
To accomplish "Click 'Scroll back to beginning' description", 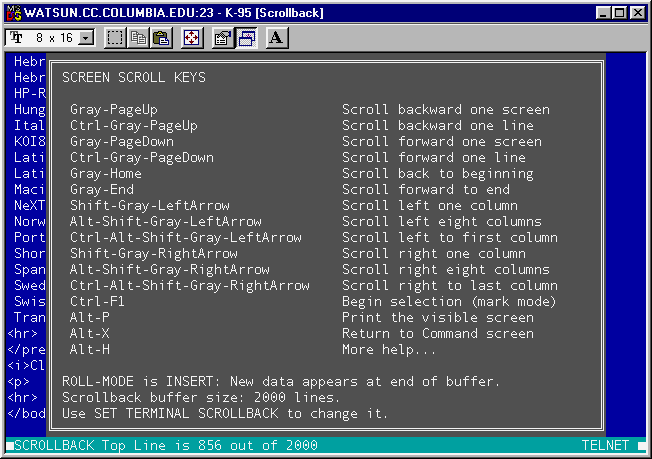I will pos(438,174).
